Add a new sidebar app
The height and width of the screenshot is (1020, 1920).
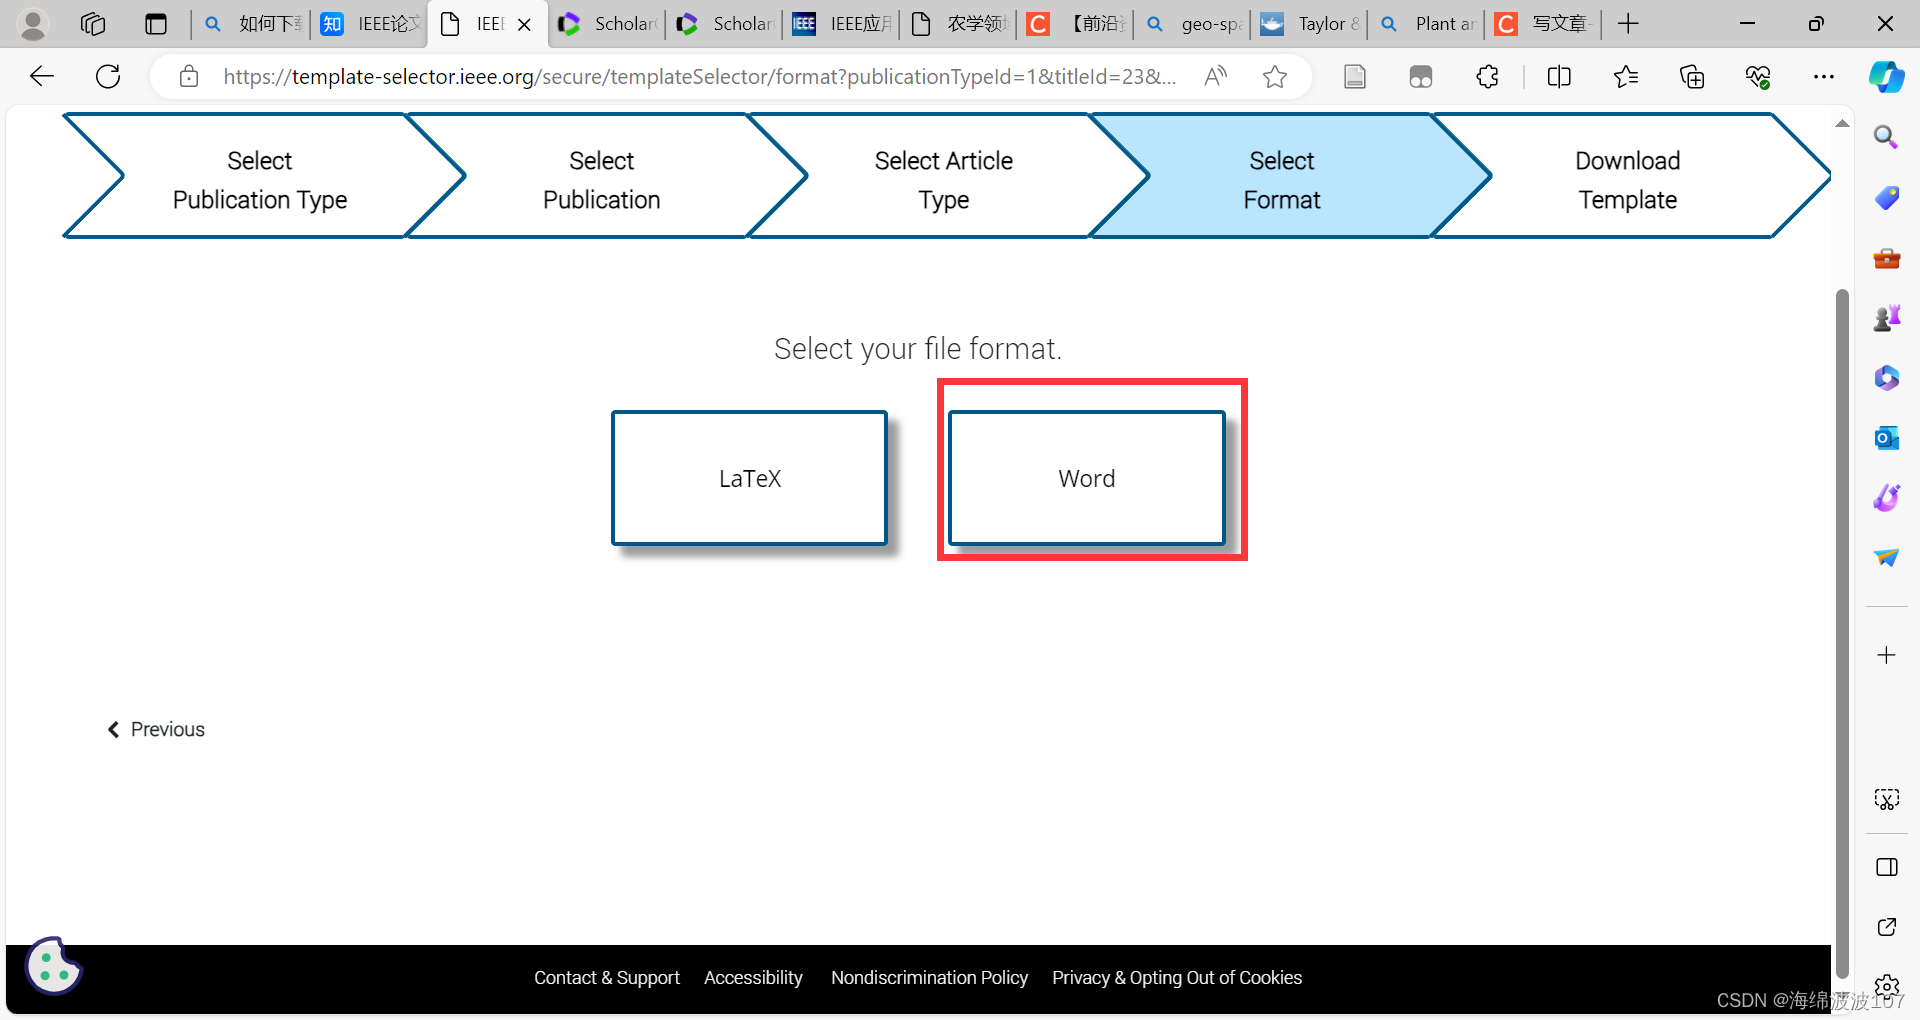coord(1886,655)
